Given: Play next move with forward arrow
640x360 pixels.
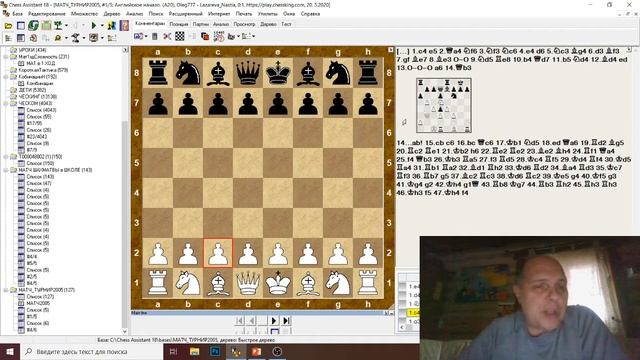Looking at the screenshot, I should [x=274, y=321].
